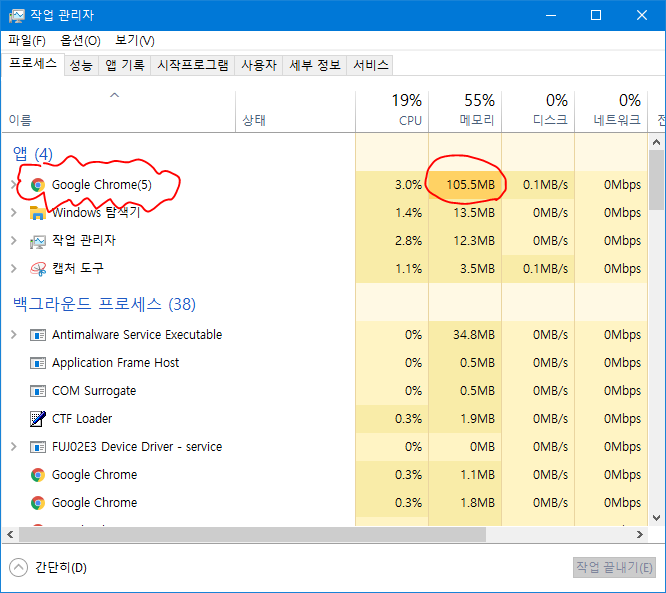
Task: Click the Google Chrome(5) app icon
Action: tap(38, 185)
